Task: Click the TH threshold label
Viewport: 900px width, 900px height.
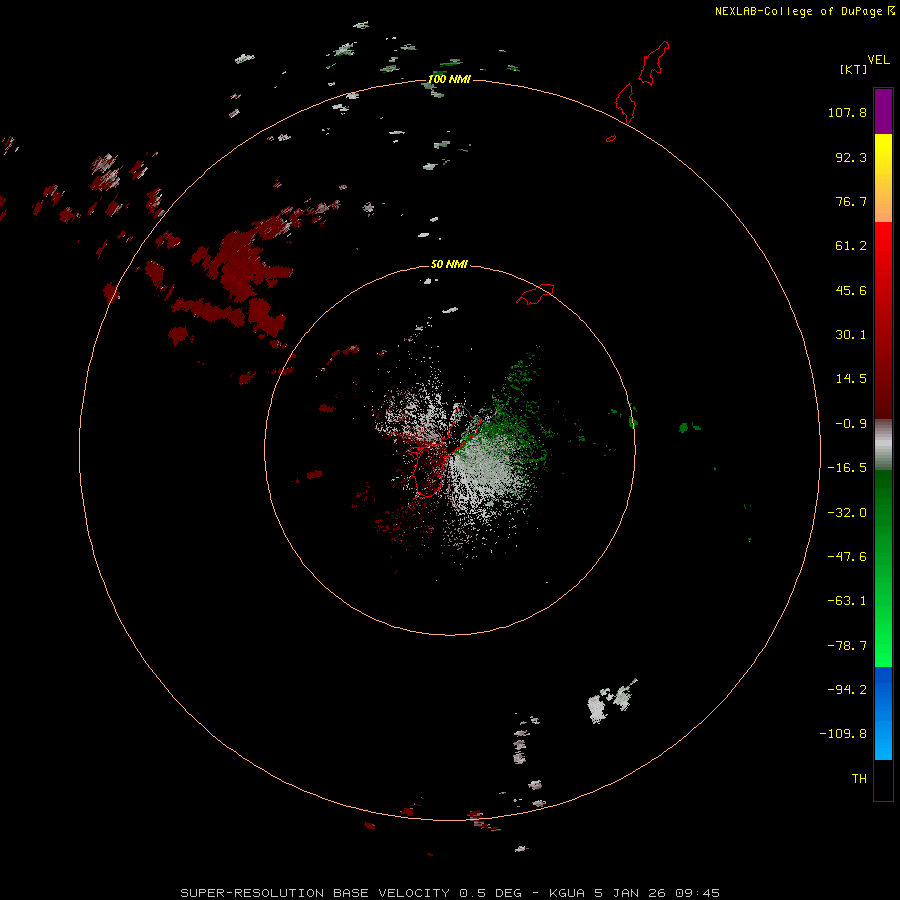Action: [x=859, y=779]
